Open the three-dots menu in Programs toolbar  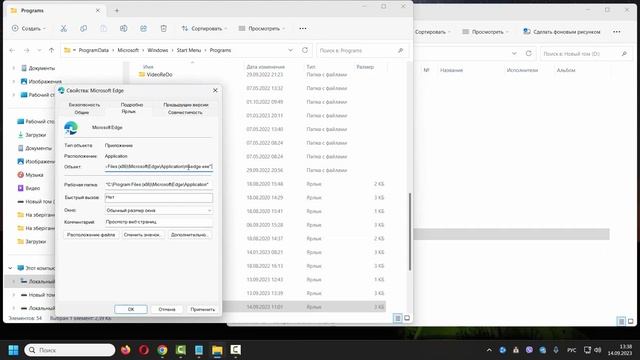tap(302, 29)
